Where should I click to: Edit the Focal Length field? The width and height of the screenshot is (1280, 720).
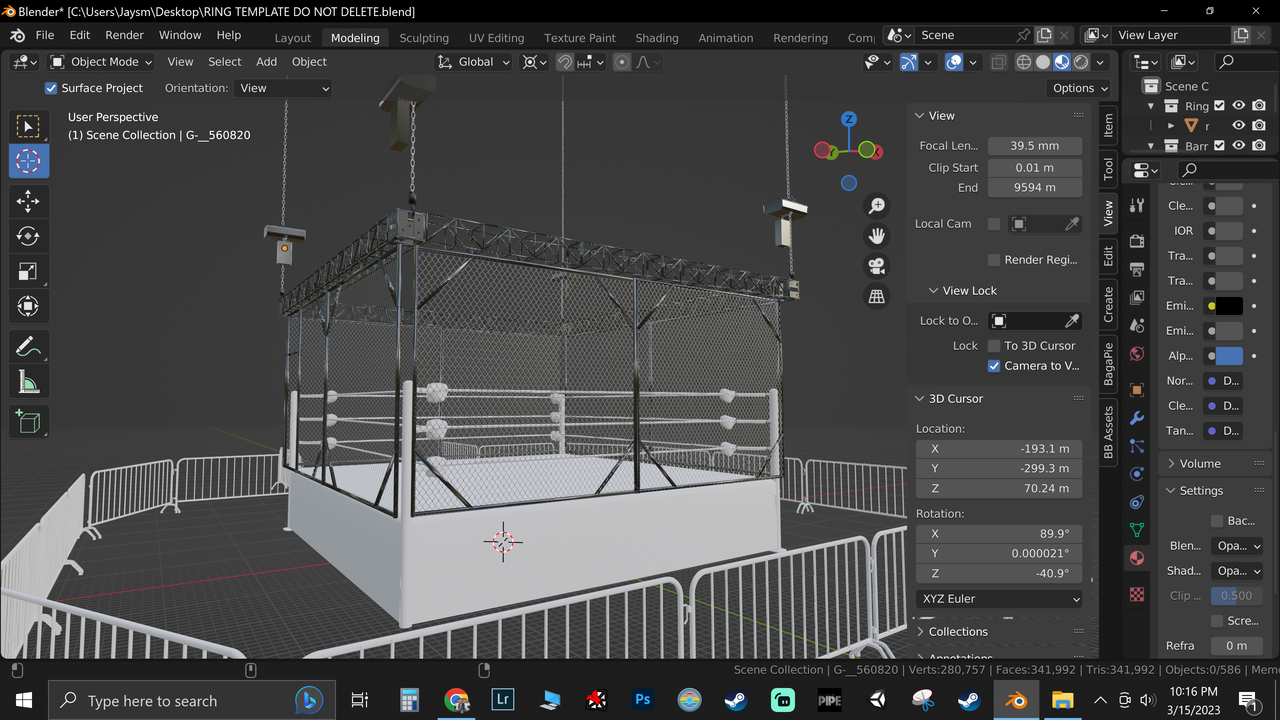(1035, 146)
